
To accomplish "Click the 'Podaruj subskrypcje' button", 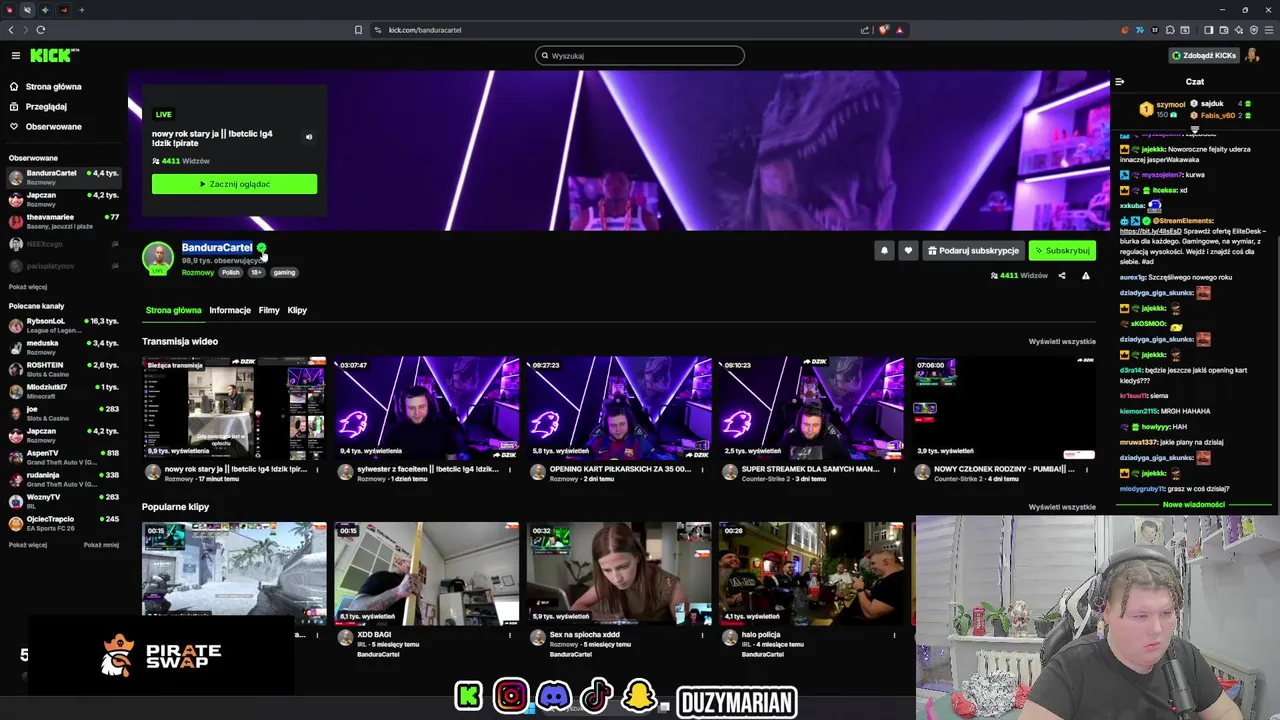I will pyautogui.click(x=973, y=251).
